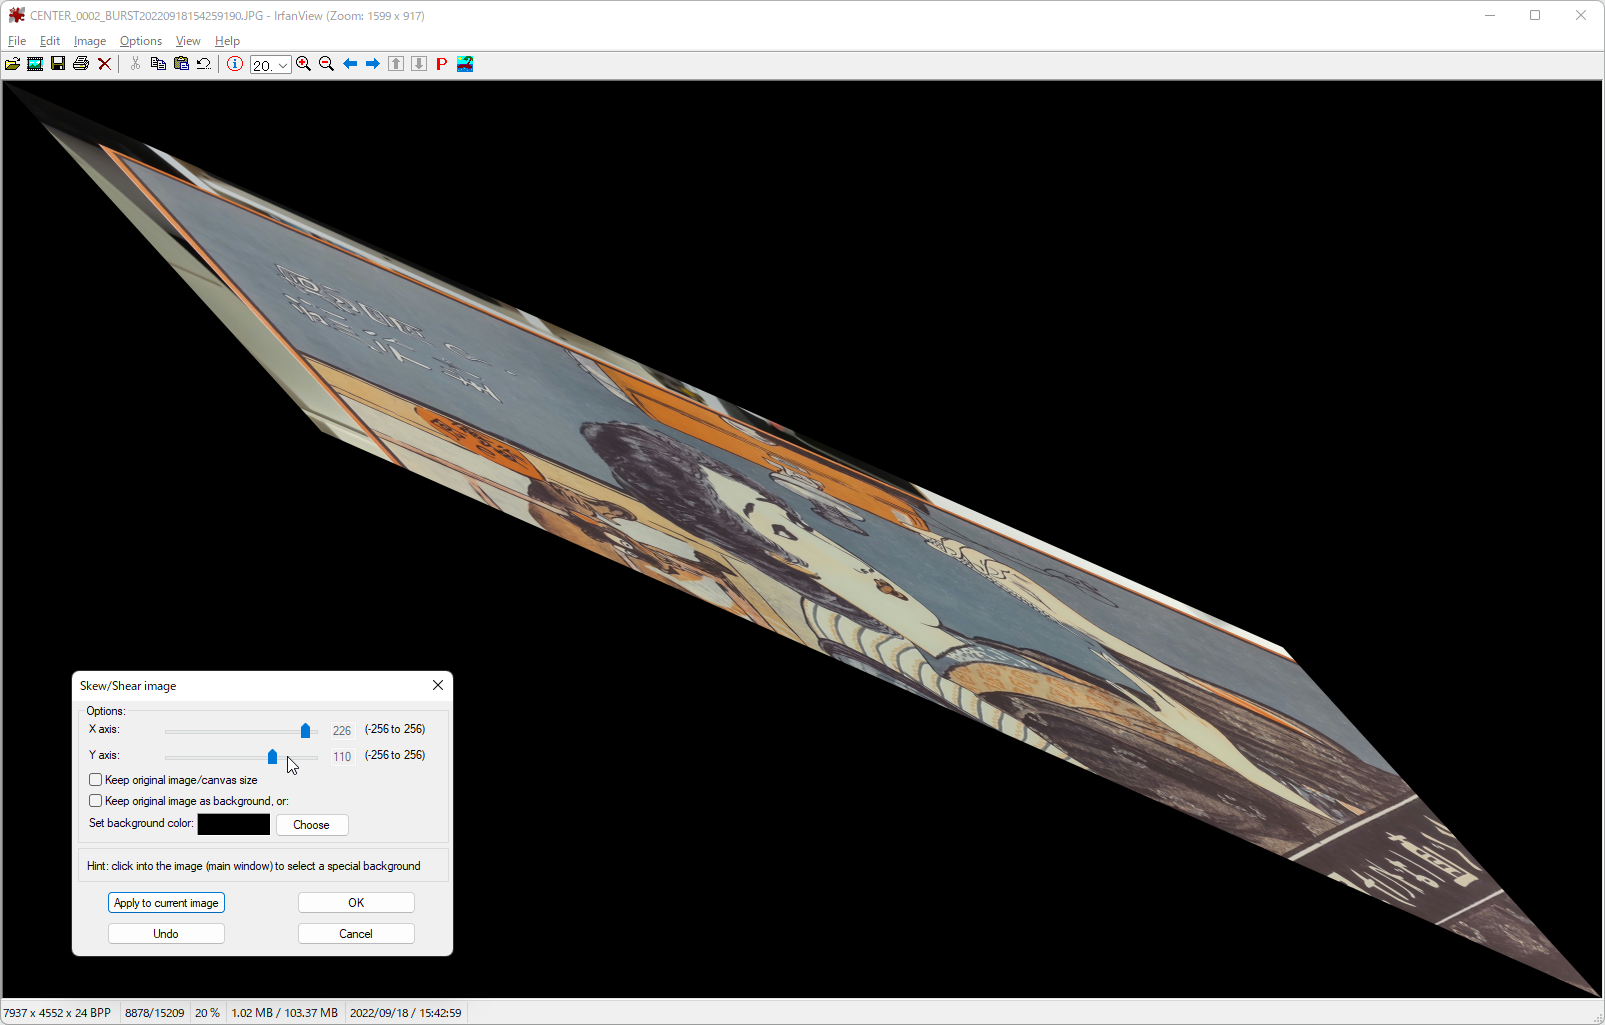Cancel the Skew/Shear dialog
Screen dimensions: 1605x1025
point(356,934)
